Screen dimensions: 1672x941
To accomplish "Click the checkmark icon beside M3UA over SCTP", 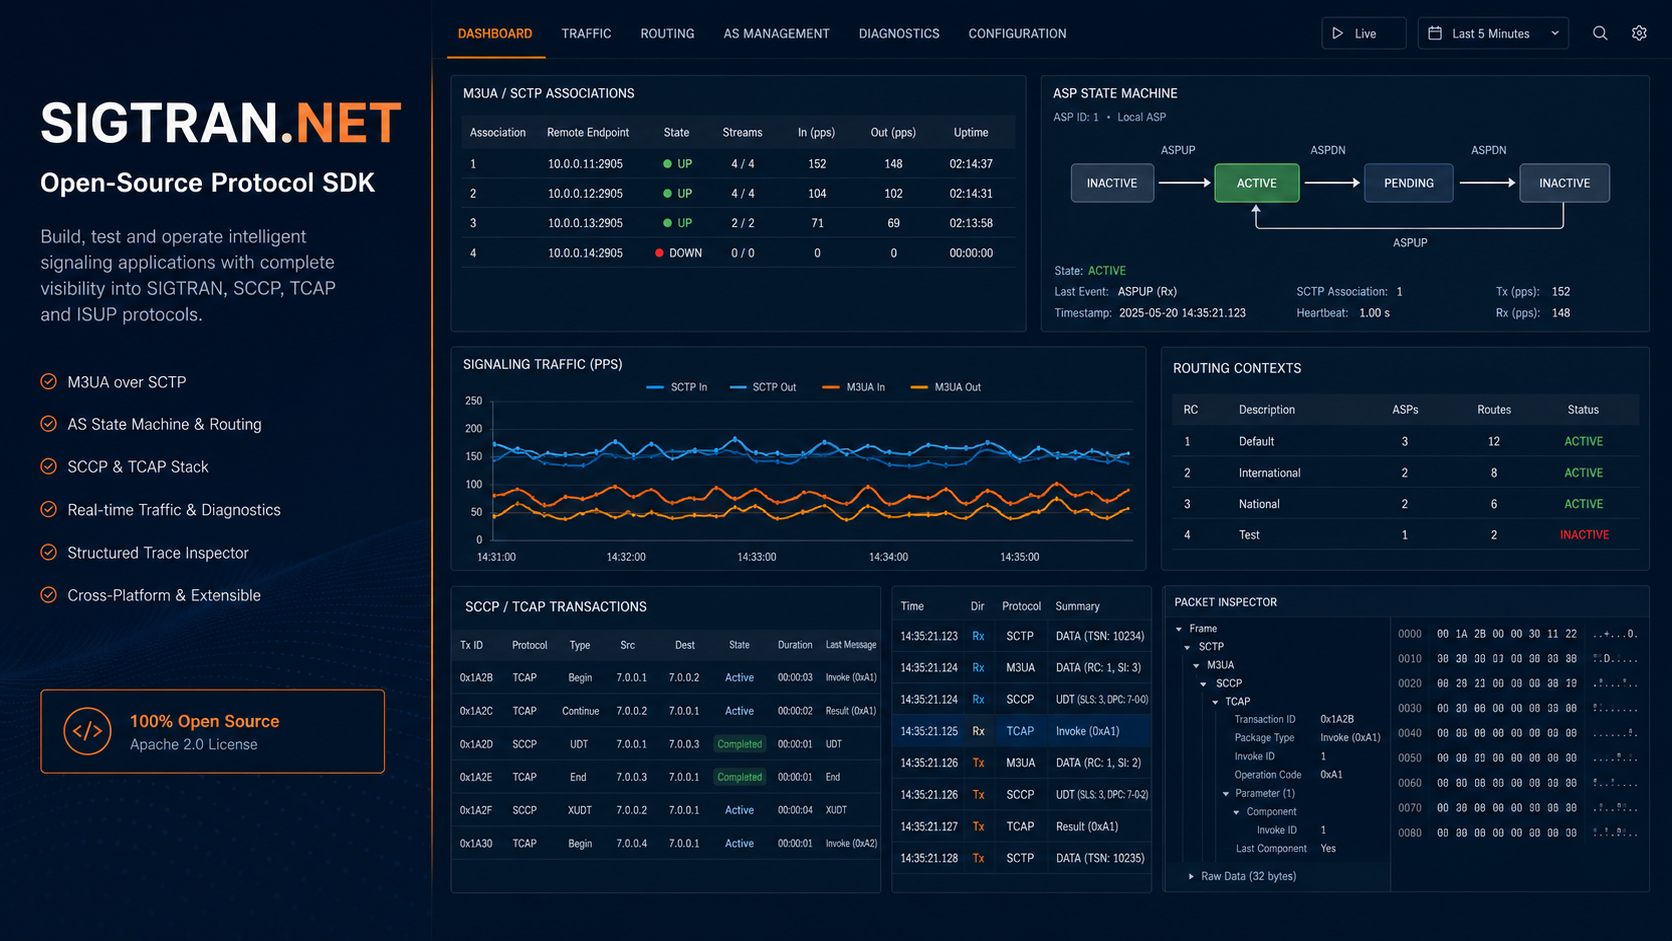I will coord(48,381).
